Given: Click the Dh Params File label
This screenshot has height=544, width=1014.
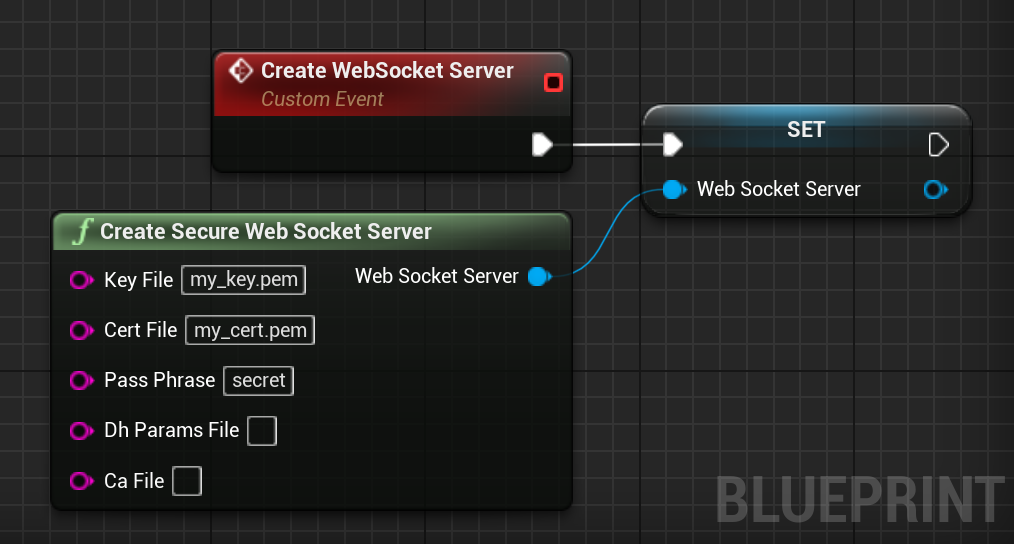Looking at the screenshot, I should (x=171, y=430).
